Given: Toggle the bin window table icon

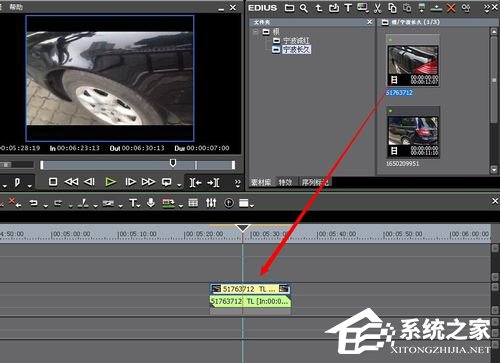Looking at the screenshot, I should (193, 203).
